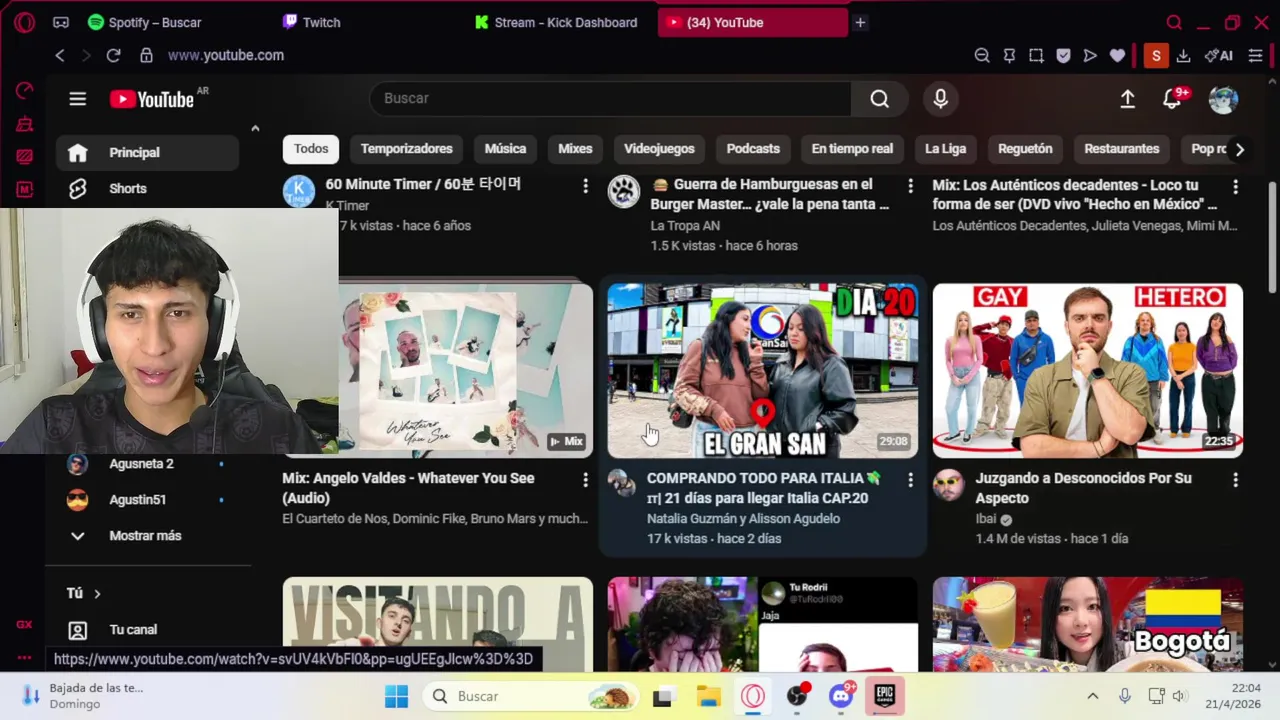This screenshot has width=1280, height=720.
Task: Select the Música filter chip
Action: [505, 149]
